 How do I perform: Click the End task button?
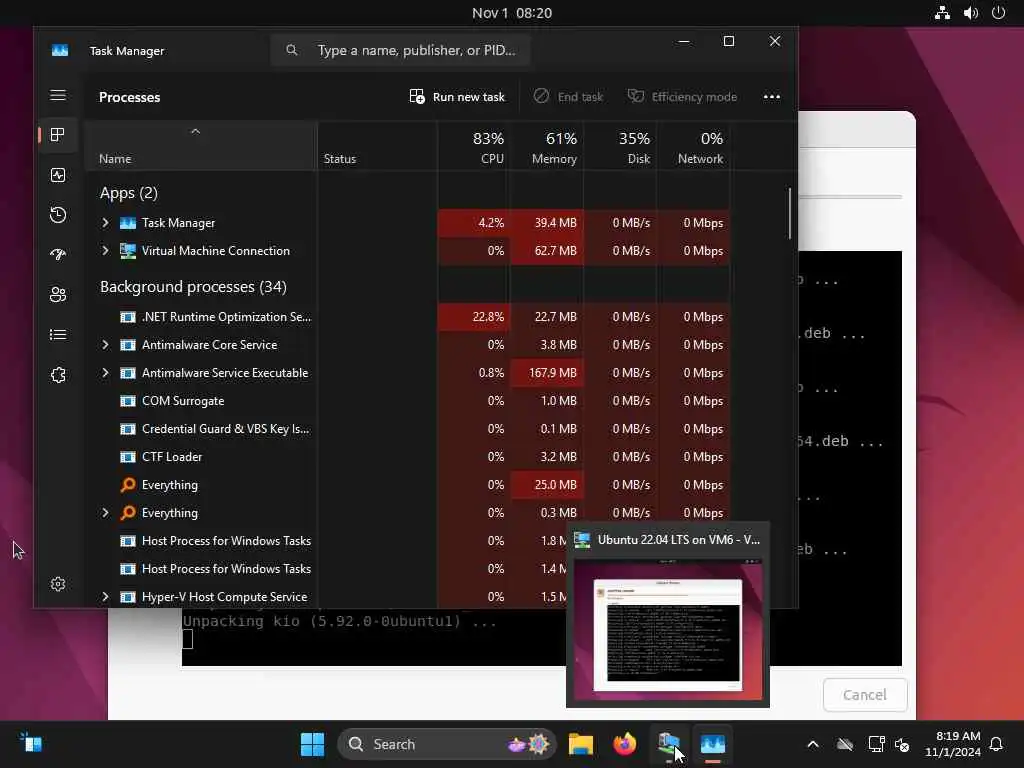(x=568, y=97)
